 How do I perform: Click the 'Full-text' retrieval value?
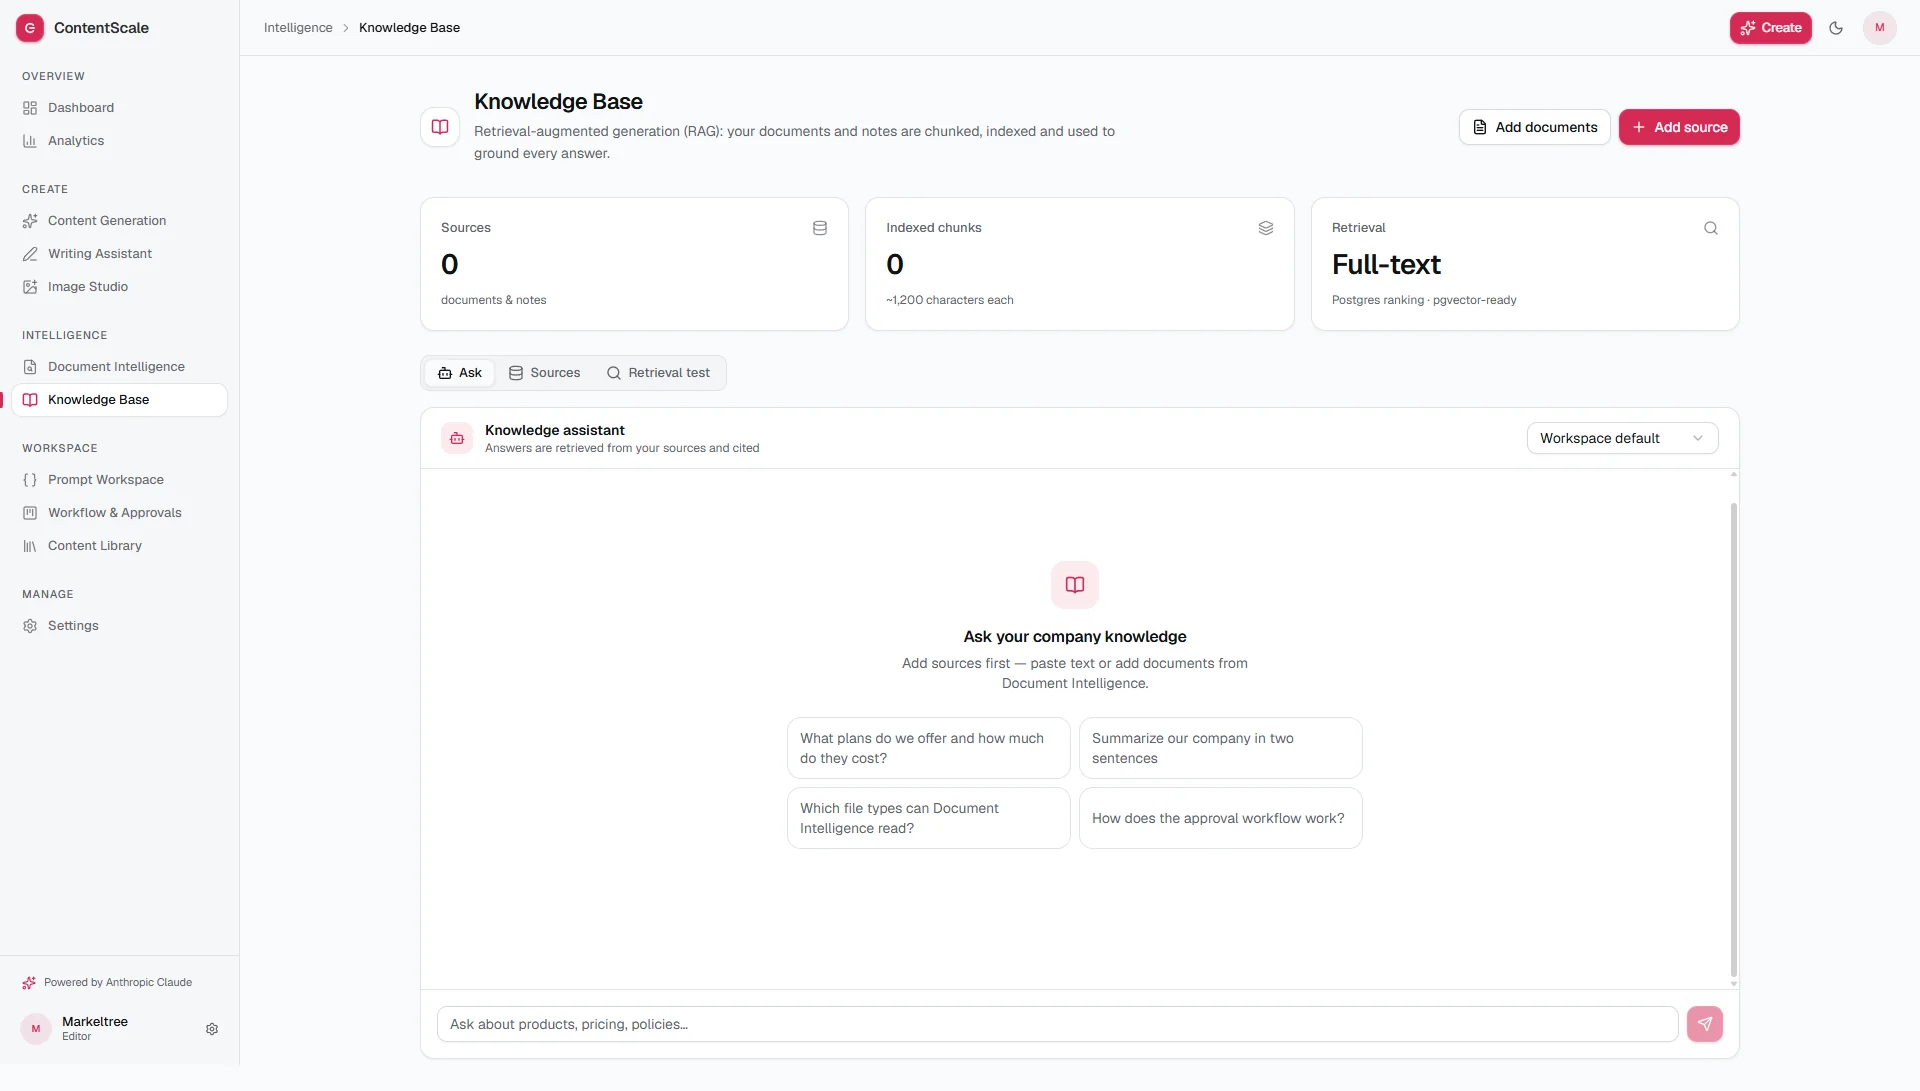(x=1386, y=264)
